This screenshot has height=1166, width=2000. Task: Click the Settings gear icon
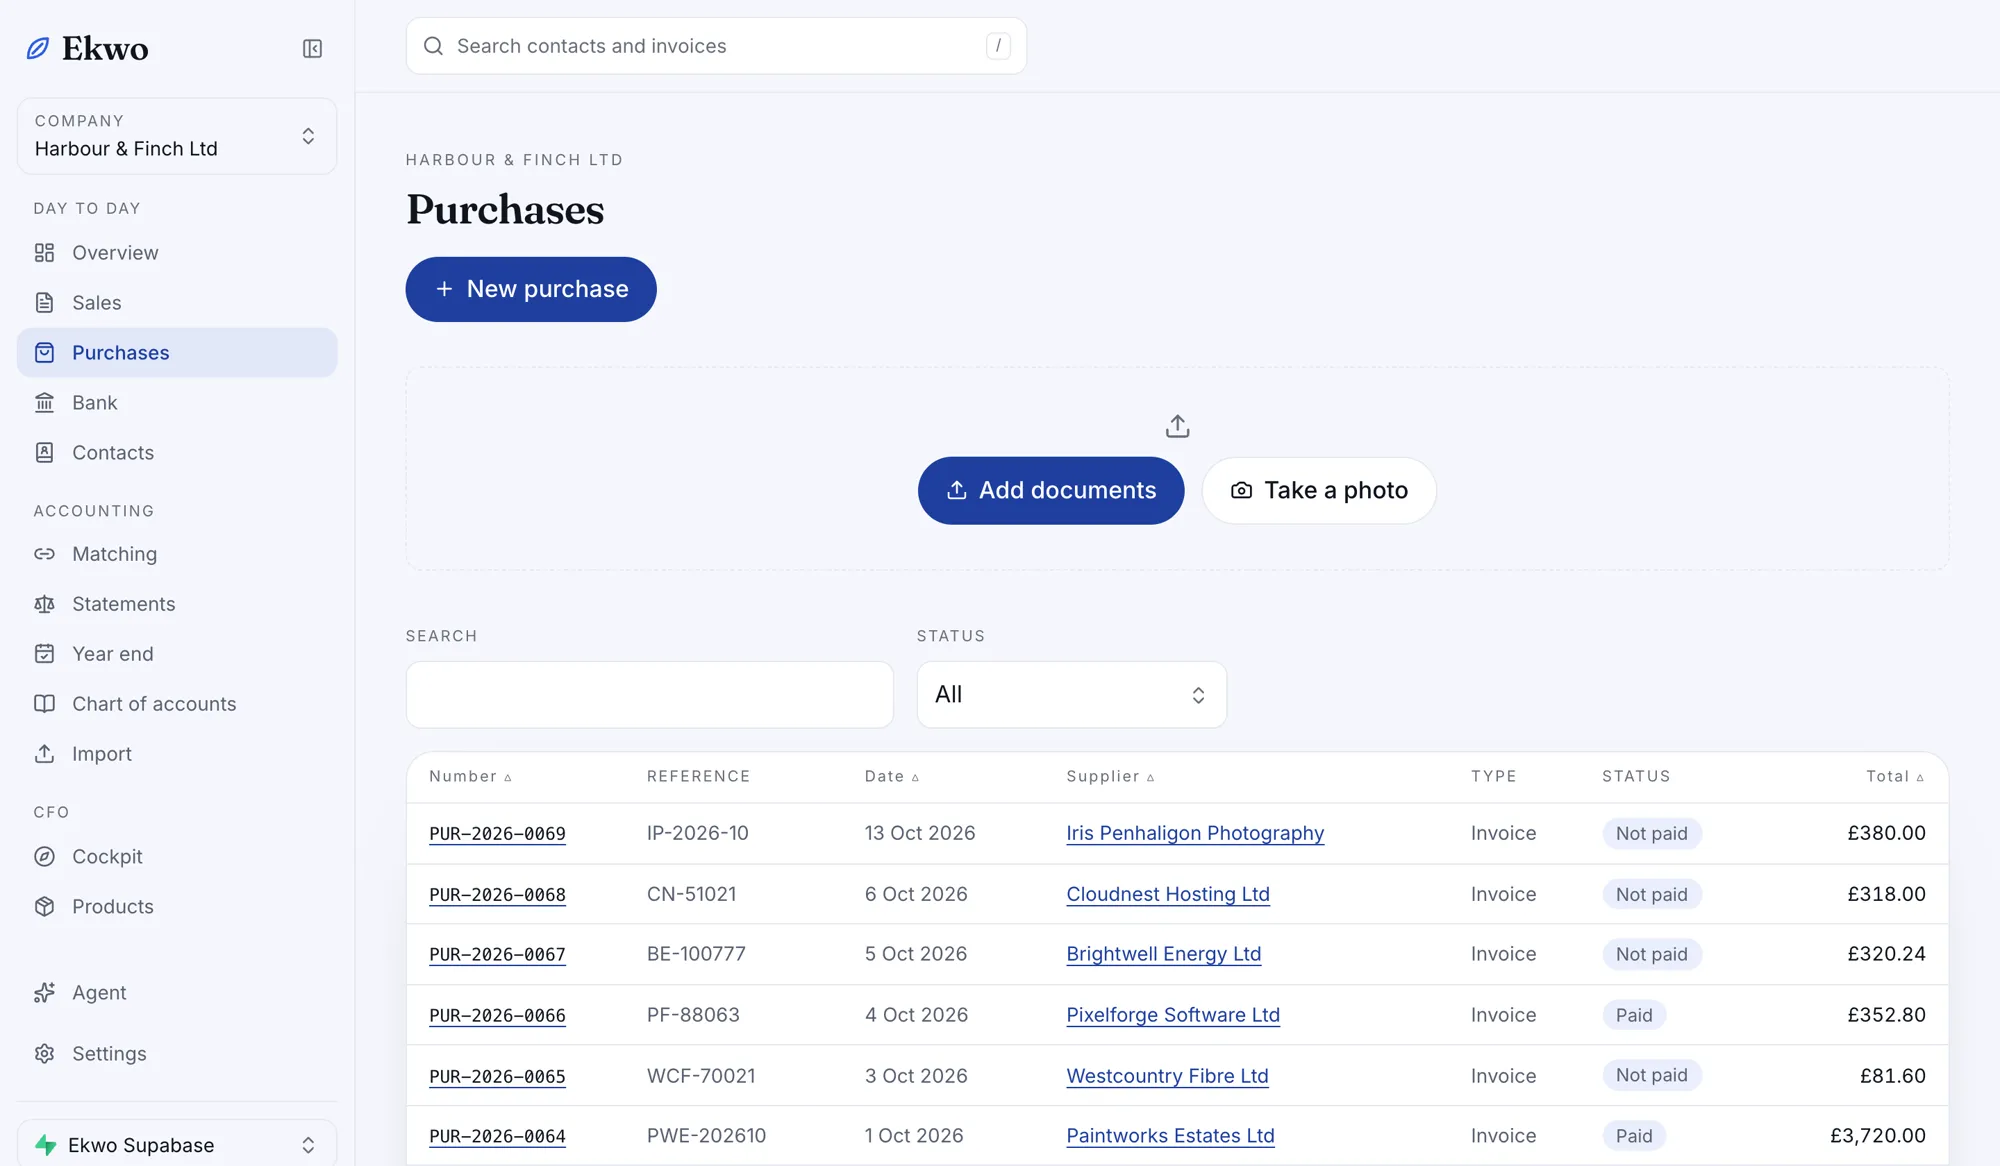tap(44, 1053)
